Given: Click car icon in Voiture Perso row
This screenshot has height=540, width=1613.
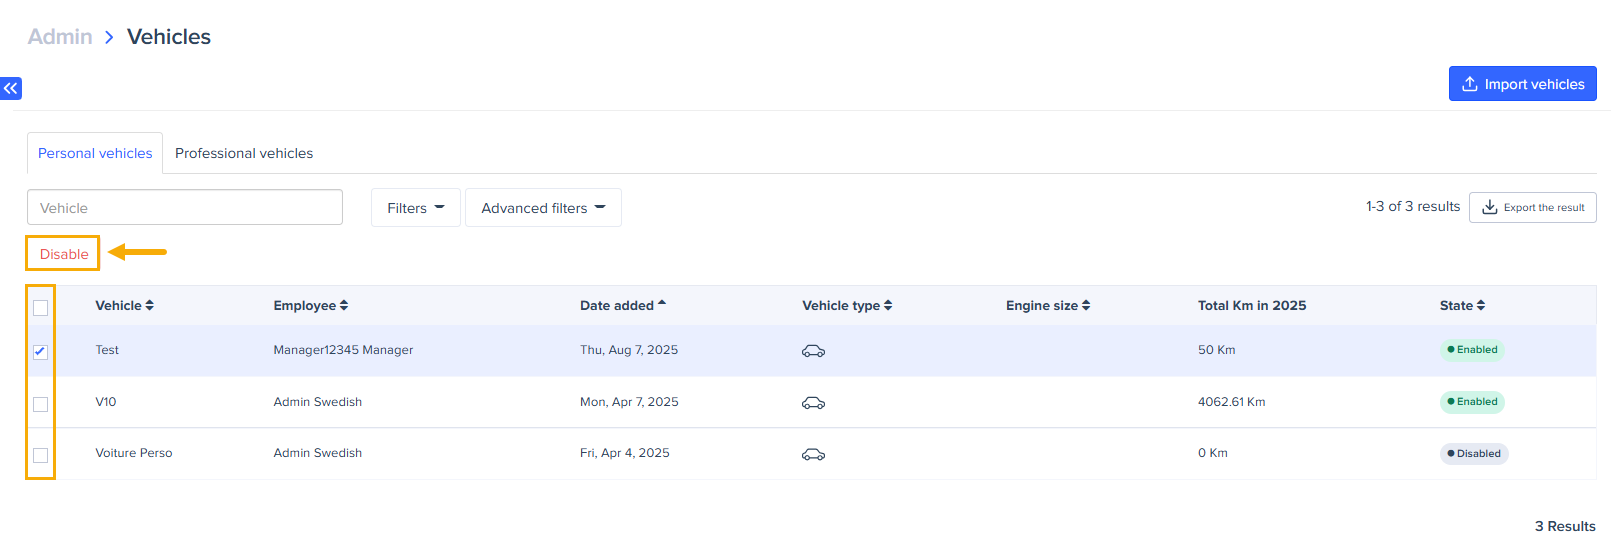Looking at the screenshot, I should point(813,454).
